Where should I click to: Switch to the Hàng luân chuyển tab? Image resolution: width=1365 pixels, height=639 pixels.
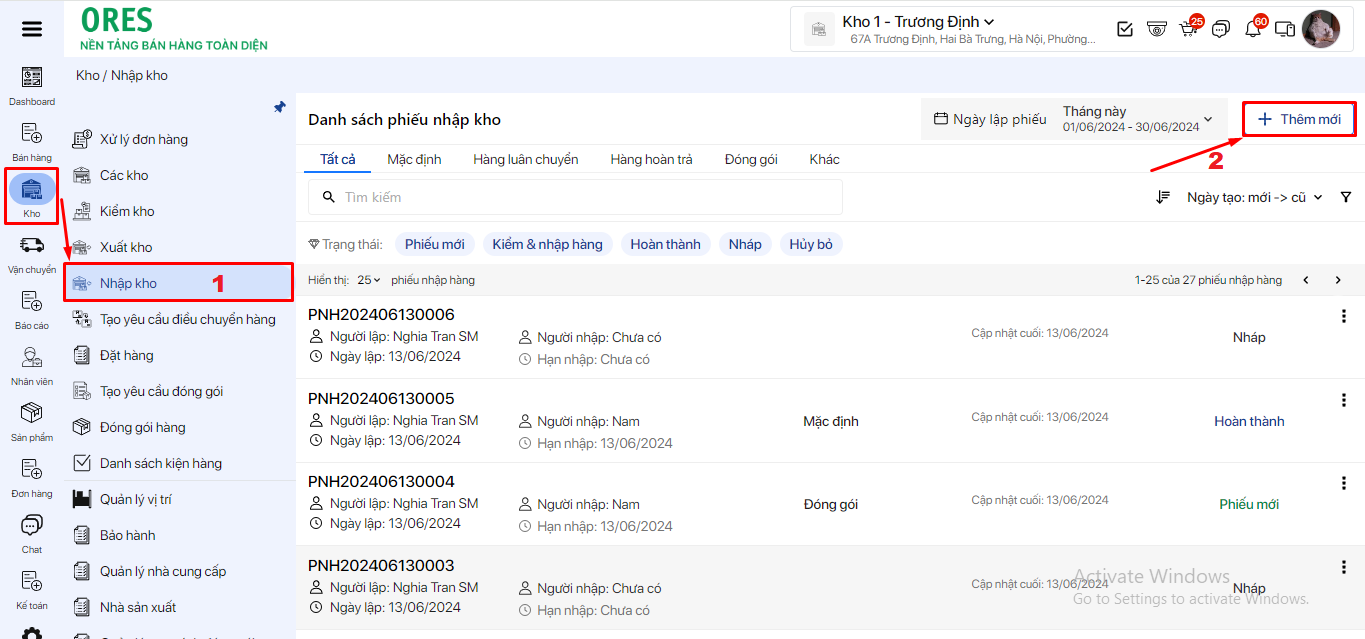click(525, 159)
